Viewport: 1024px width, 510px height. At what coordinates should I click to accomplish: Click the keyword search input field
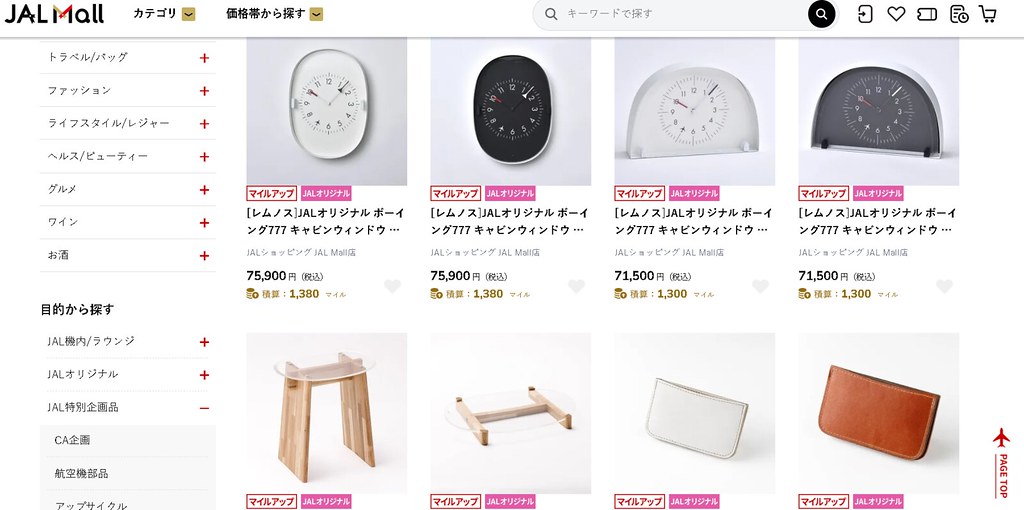point(682,14)
